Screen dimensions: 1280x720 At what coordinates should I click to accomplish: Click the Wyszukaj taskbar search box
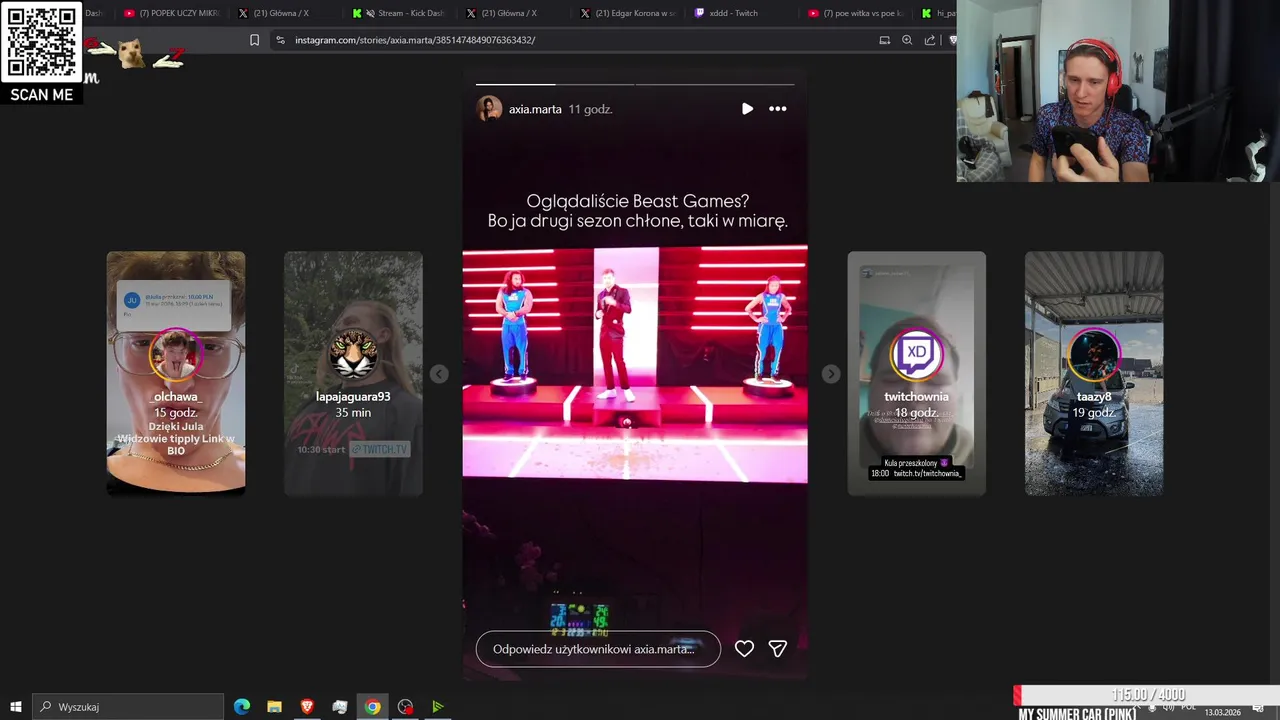tap(128, 707)
